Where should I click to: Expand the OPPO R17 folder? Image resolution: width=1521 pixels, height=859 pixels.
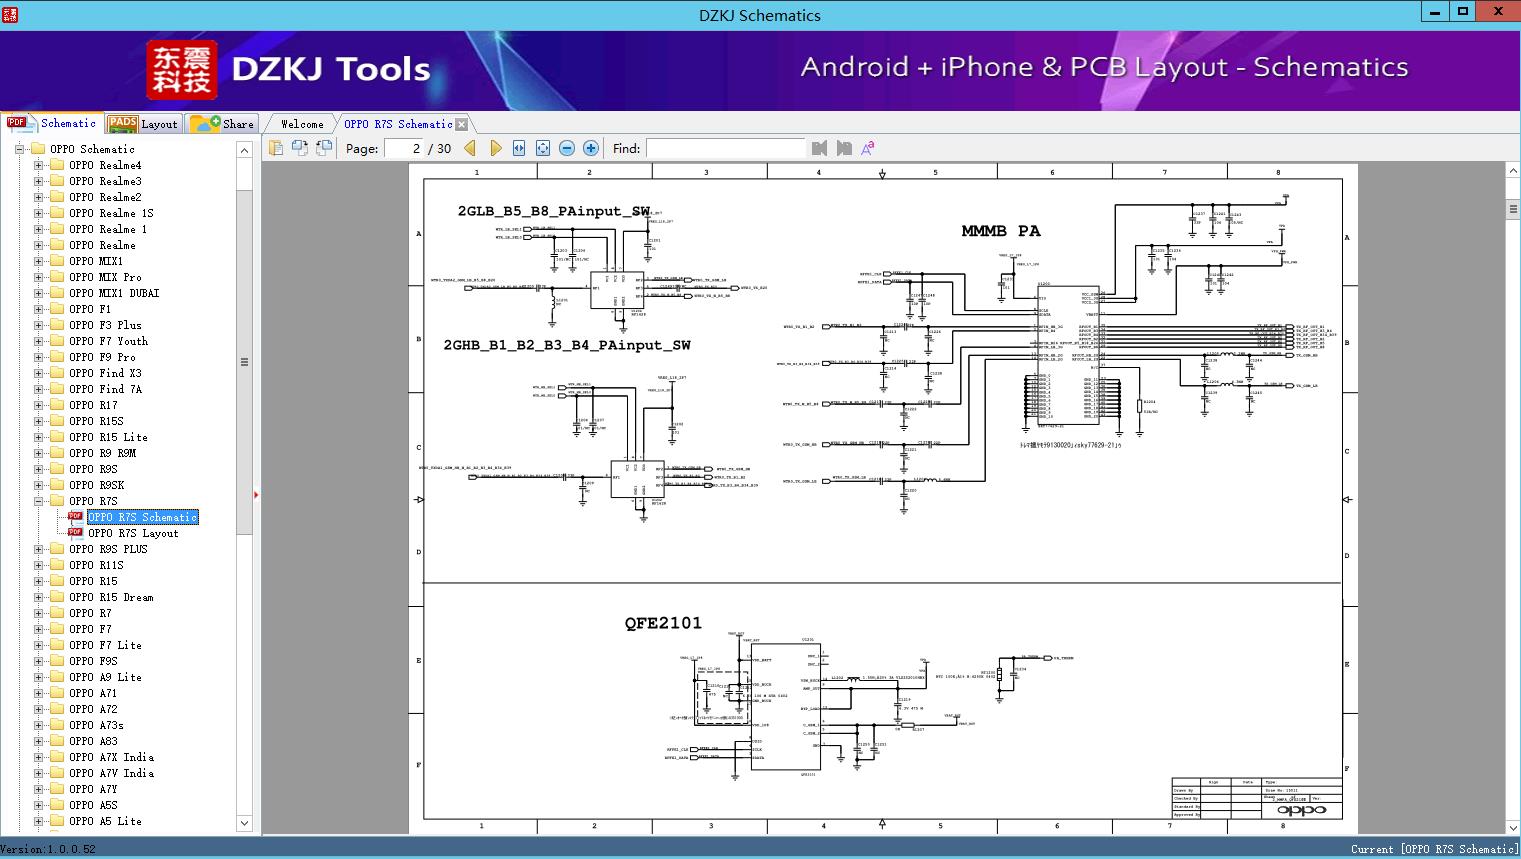pyautogui.click(x=38, y=405)
